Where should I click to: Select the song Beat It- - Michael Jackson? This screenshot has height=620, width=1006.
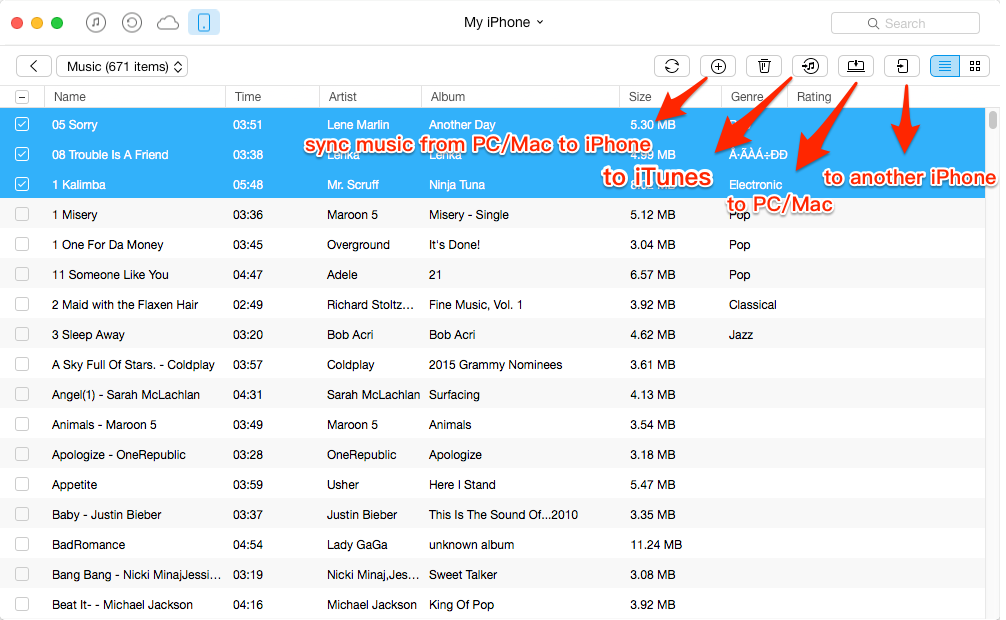click(x=122, y=605)
